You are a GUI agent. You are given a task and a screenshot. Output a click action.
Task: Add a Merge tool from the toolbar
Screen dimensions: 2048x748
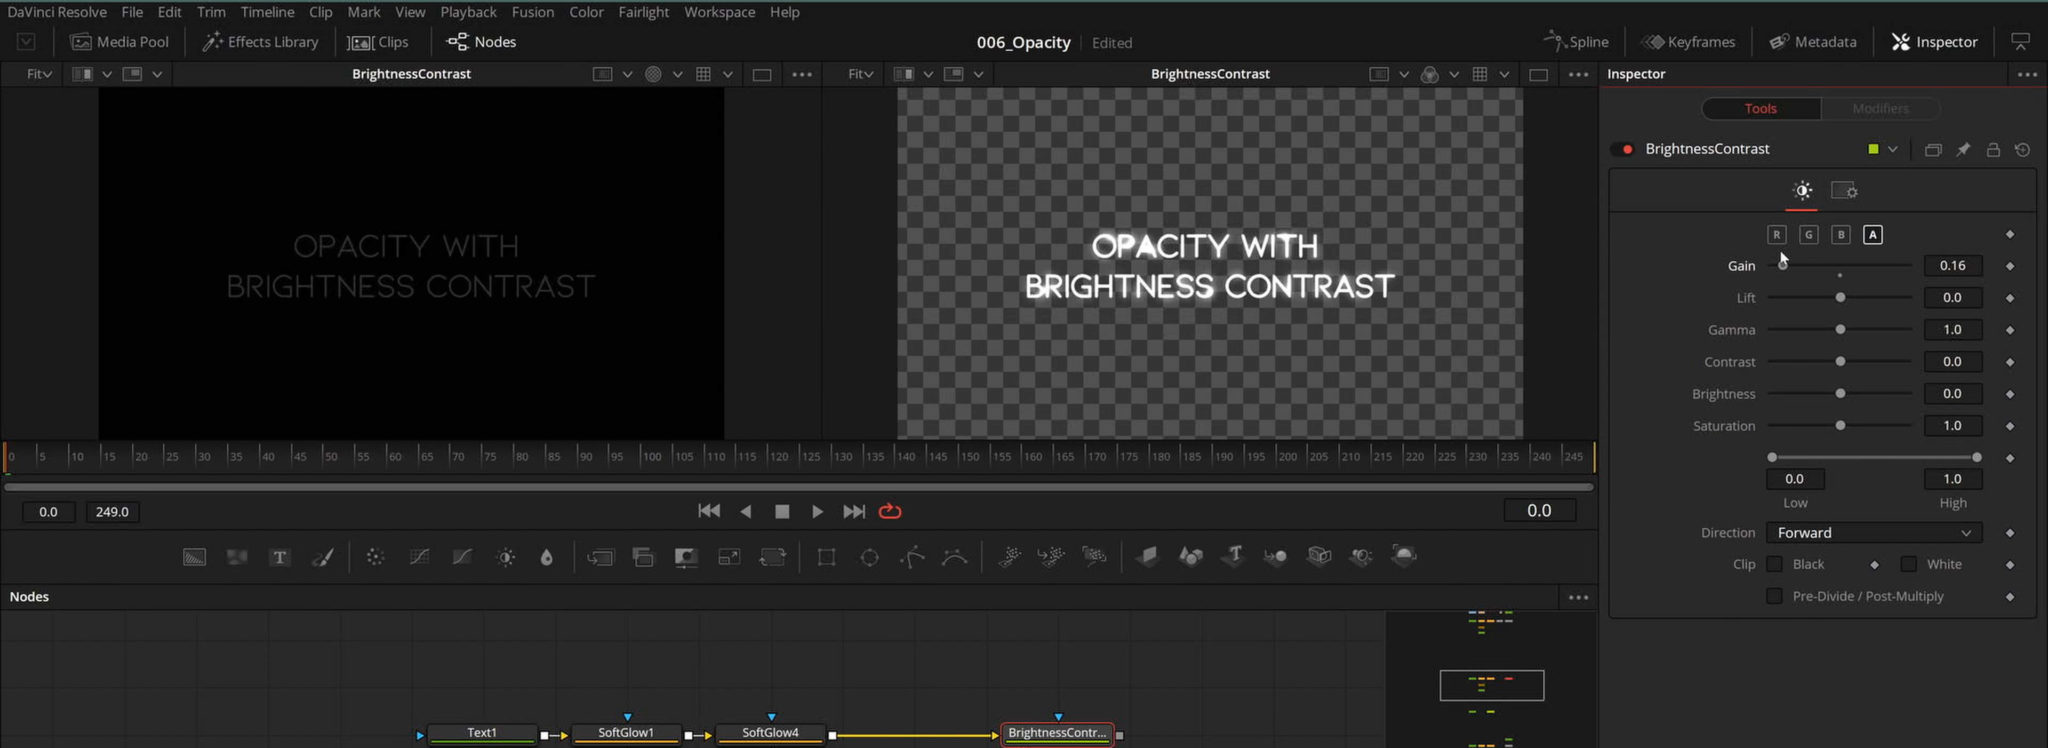[x=600, y=557]
